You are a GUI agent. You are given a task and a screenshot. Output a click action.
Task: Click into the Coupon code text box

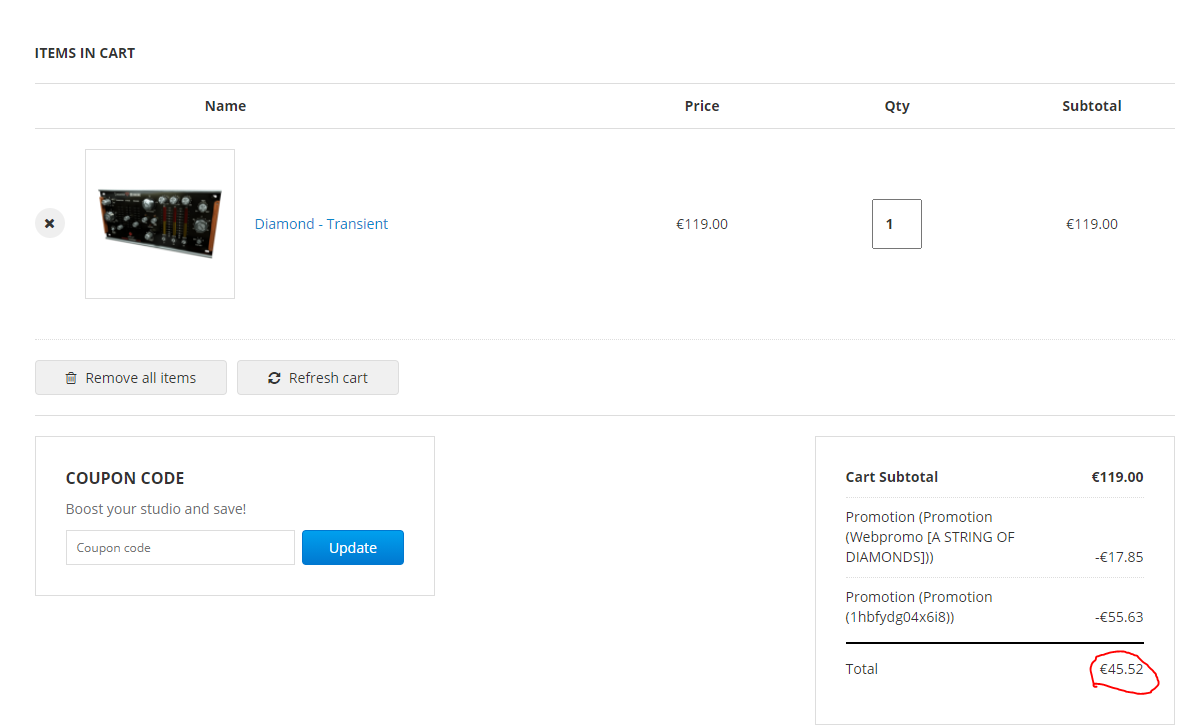180,548
